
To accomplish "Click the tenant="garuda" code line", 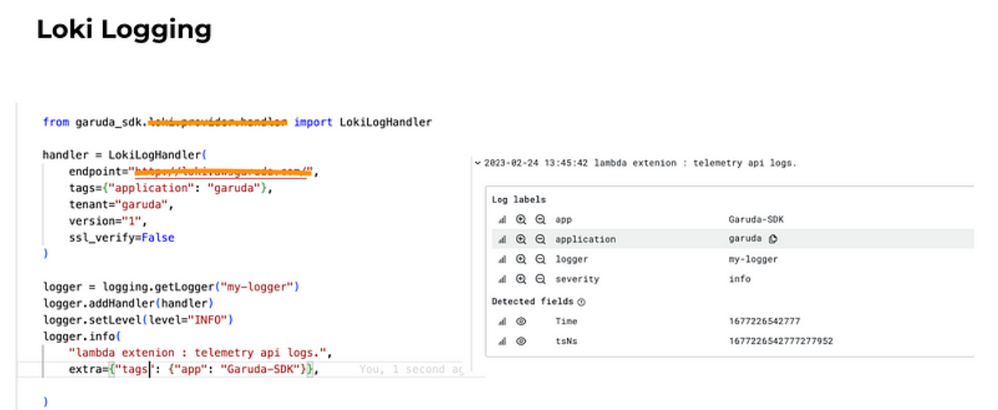I will [x=122, y=205].
